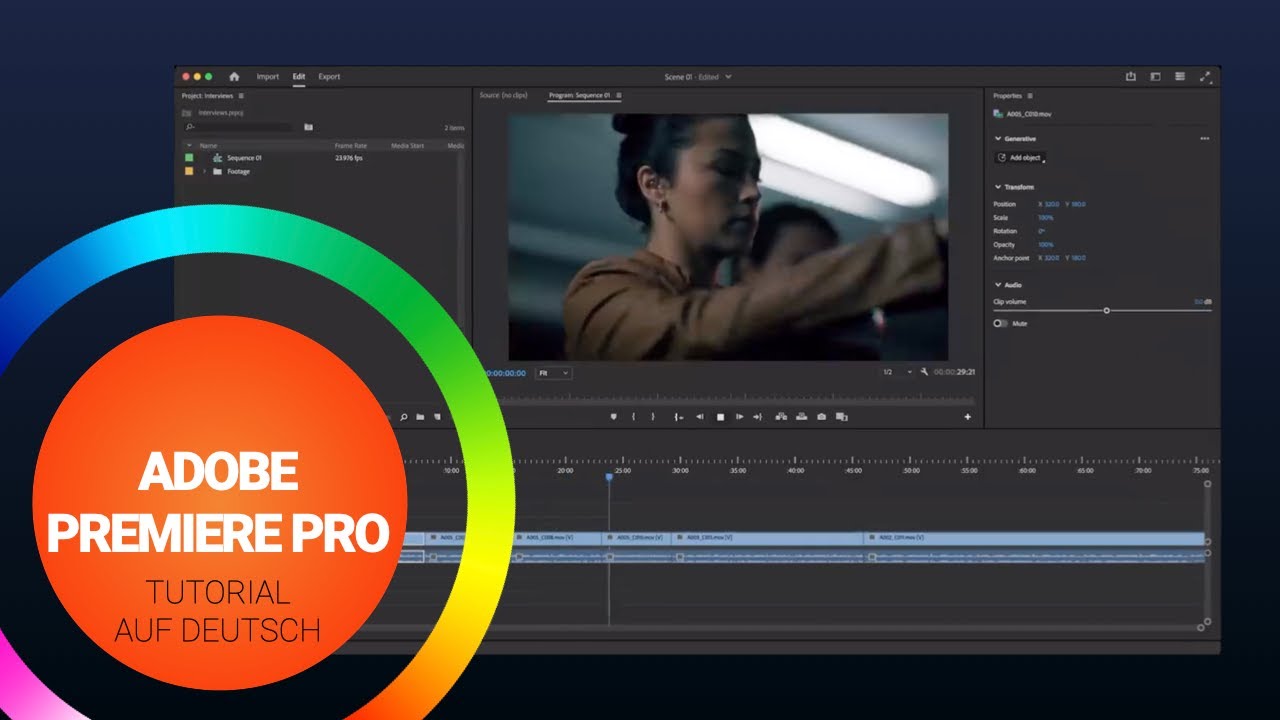Open Generative section more options
Image resolution: width=1280 pixels, height=720 pixels.
(x=1204, y=139)
